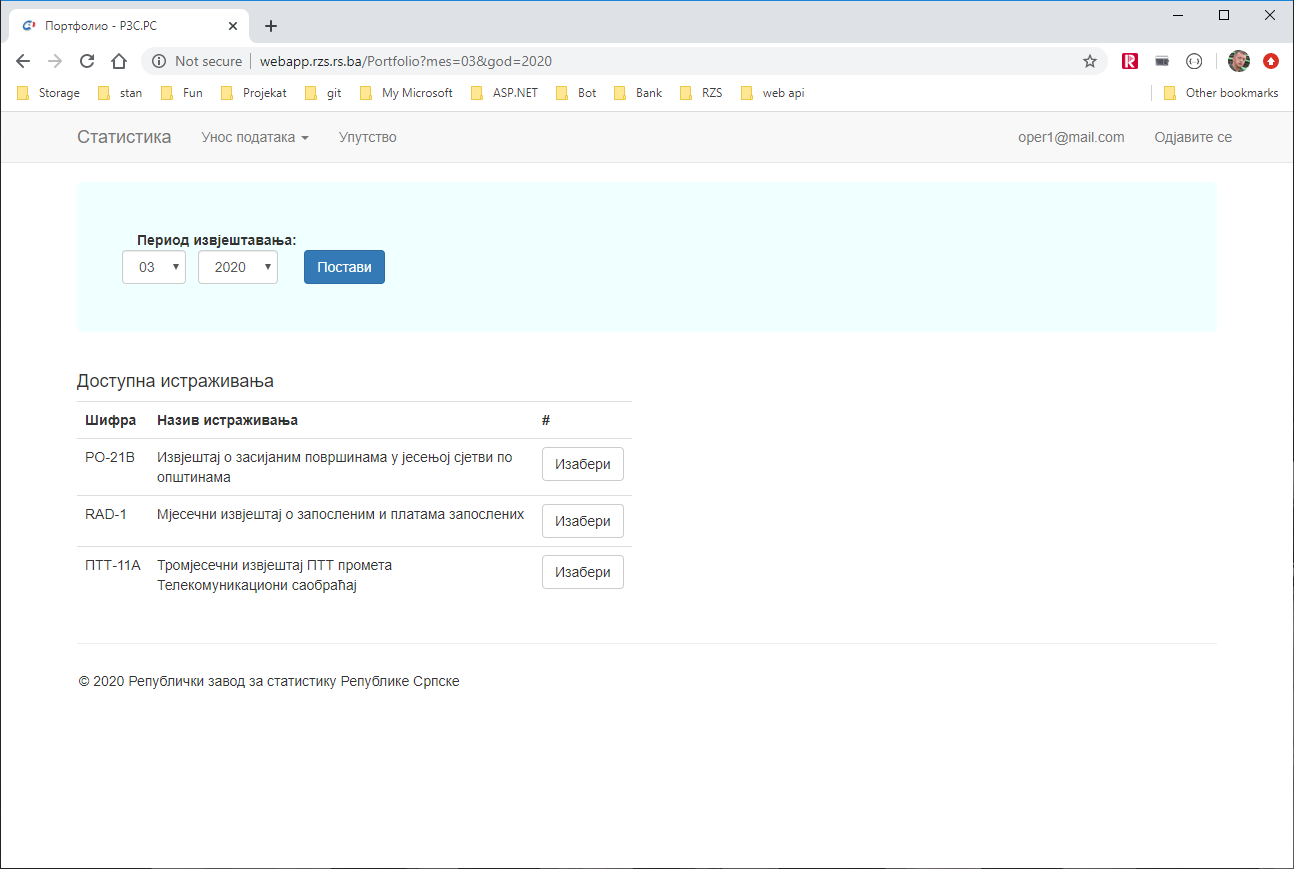The image size is (1294, 869).
Task: Click the Одјавите се logout link
Action: tap(1192, 137)
